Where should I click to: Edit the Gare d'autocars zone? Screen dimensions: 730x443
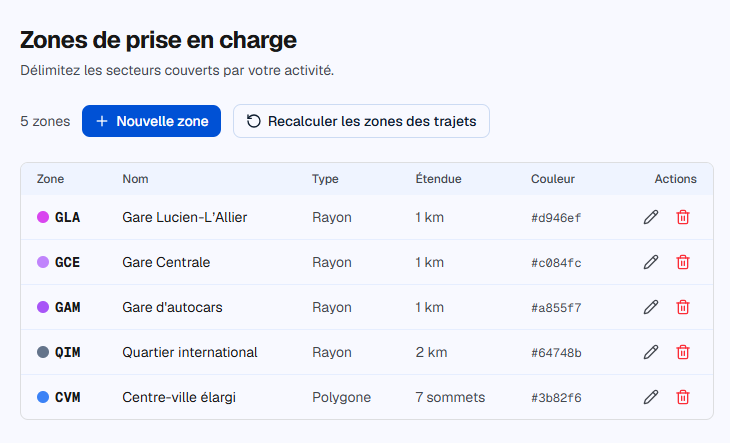click(651, 307)
